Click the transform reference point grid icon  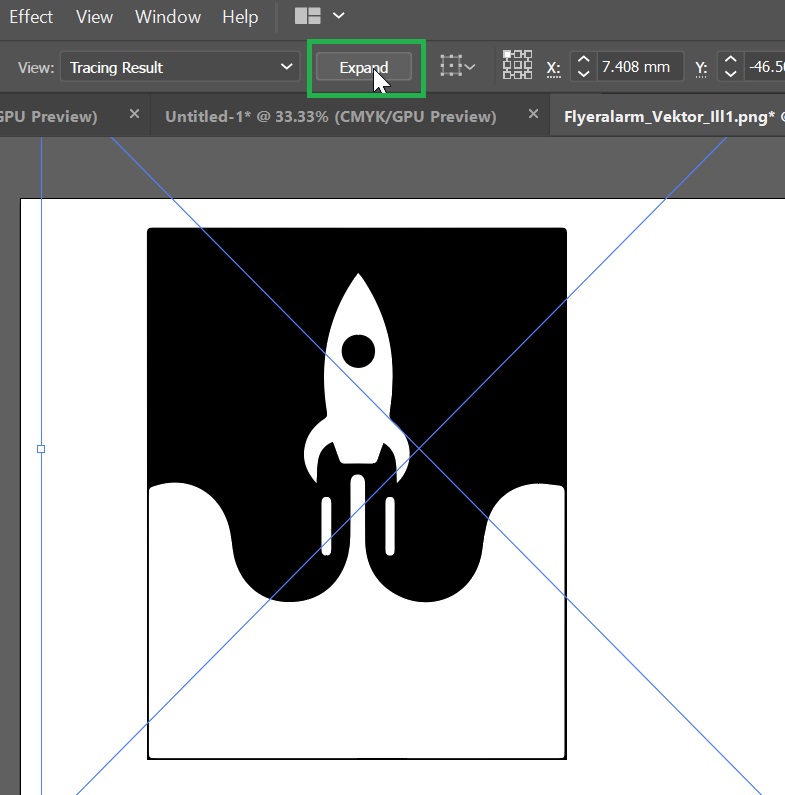tap(517, 66)
